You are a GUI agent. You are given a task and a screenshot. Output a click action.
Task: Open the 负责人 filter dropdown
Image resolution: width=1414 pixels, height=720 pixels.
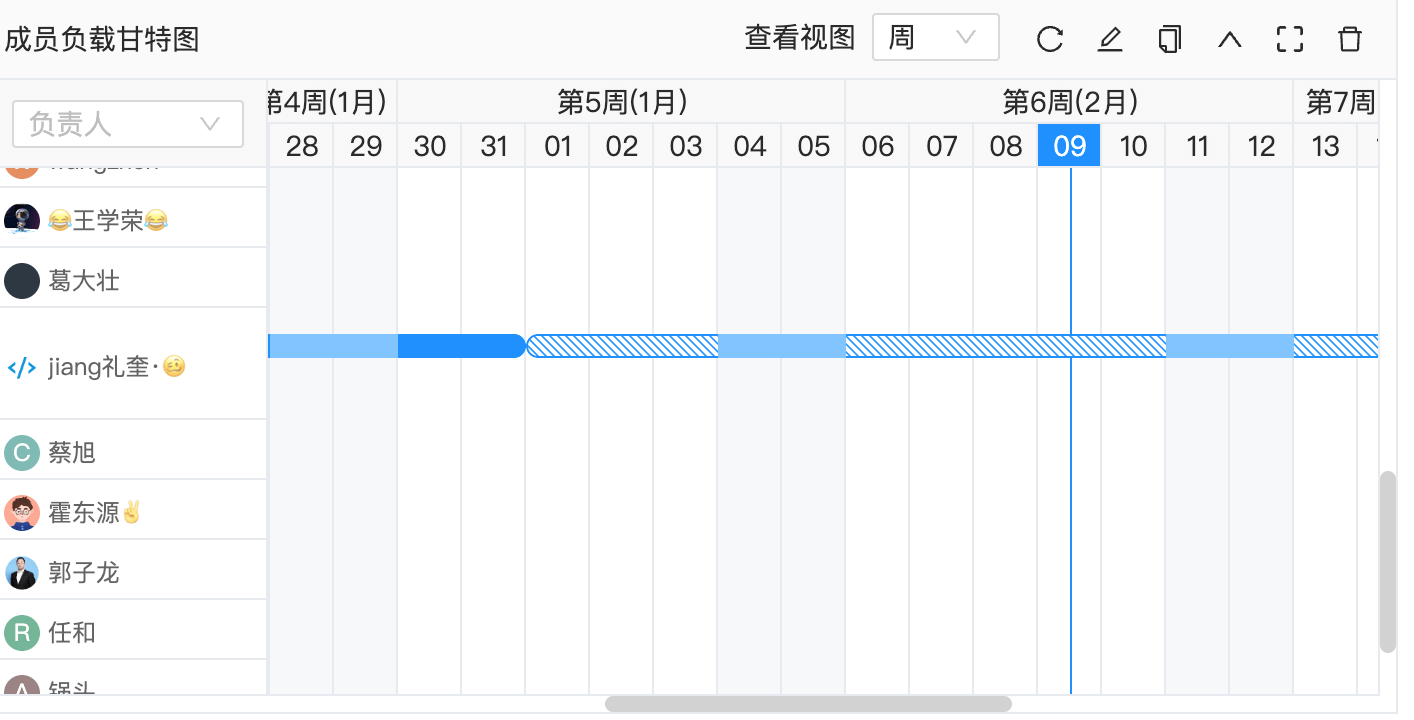coord(127,123)
